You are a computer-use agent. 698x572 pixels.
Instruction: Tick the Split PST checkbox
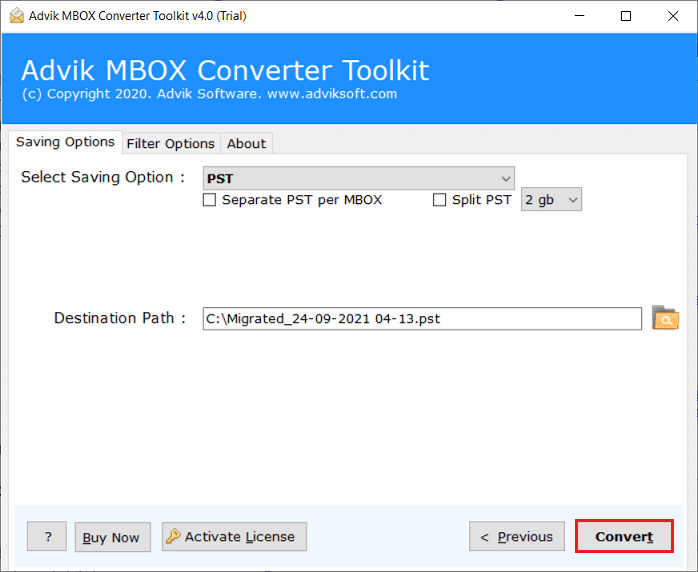coord(439,200)
